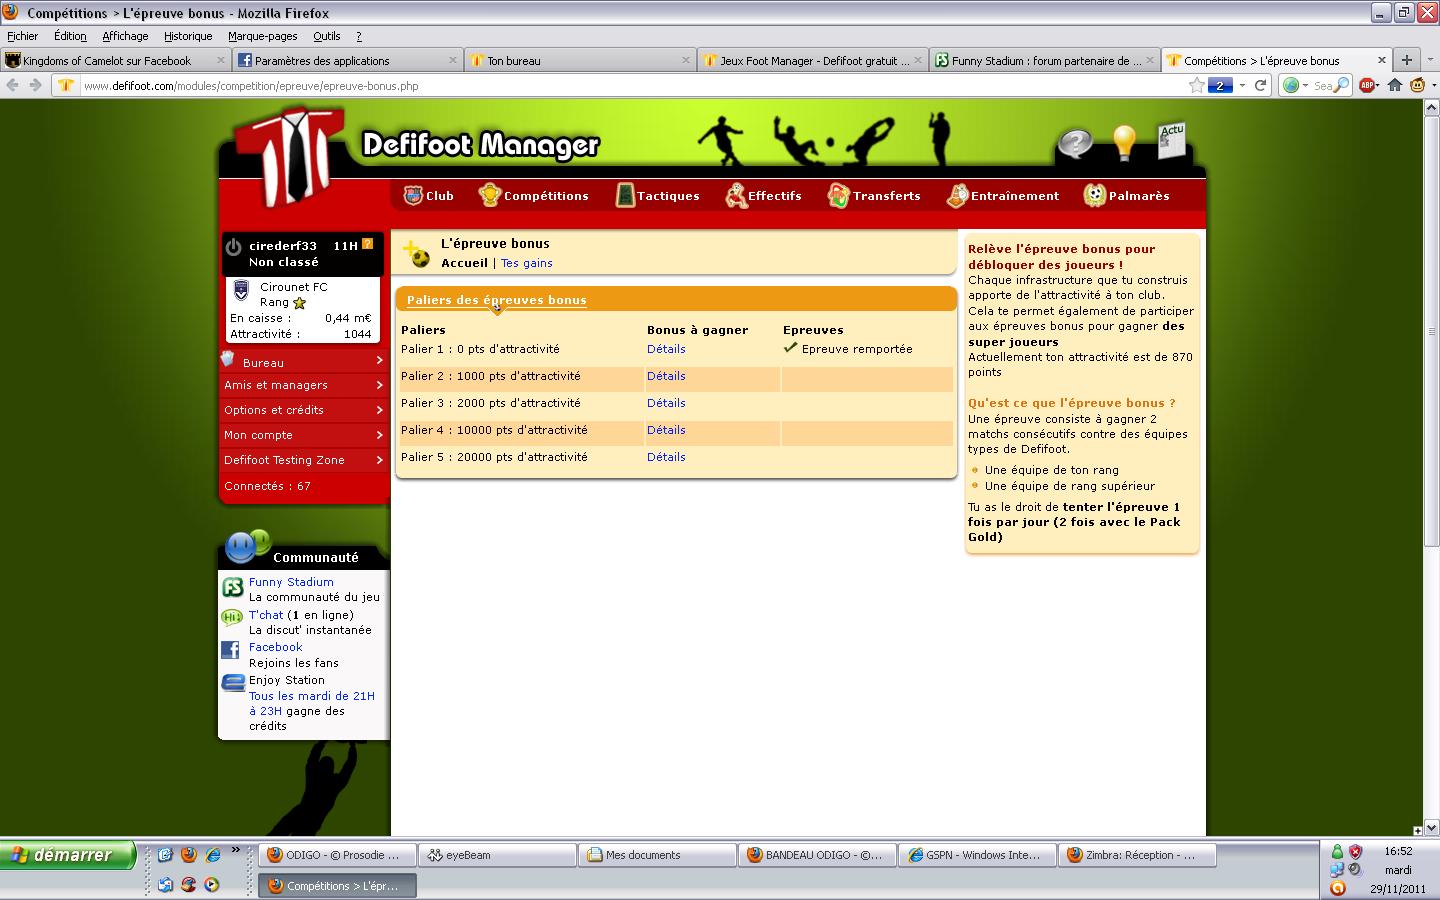
Task: Open a new tab with the plus button
Action: pyautogui.click(x=1406, y=60)
